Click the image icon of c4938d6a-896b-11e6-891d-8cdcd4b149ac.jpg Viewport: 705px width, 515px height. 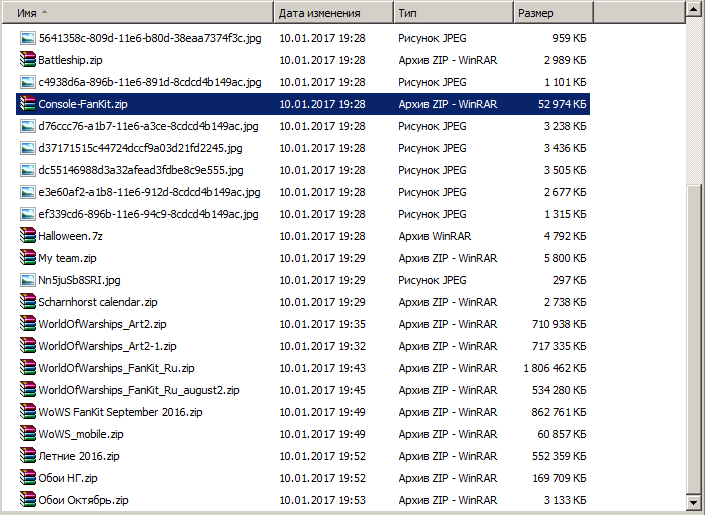pyautogui.click(x=27, y=82)
